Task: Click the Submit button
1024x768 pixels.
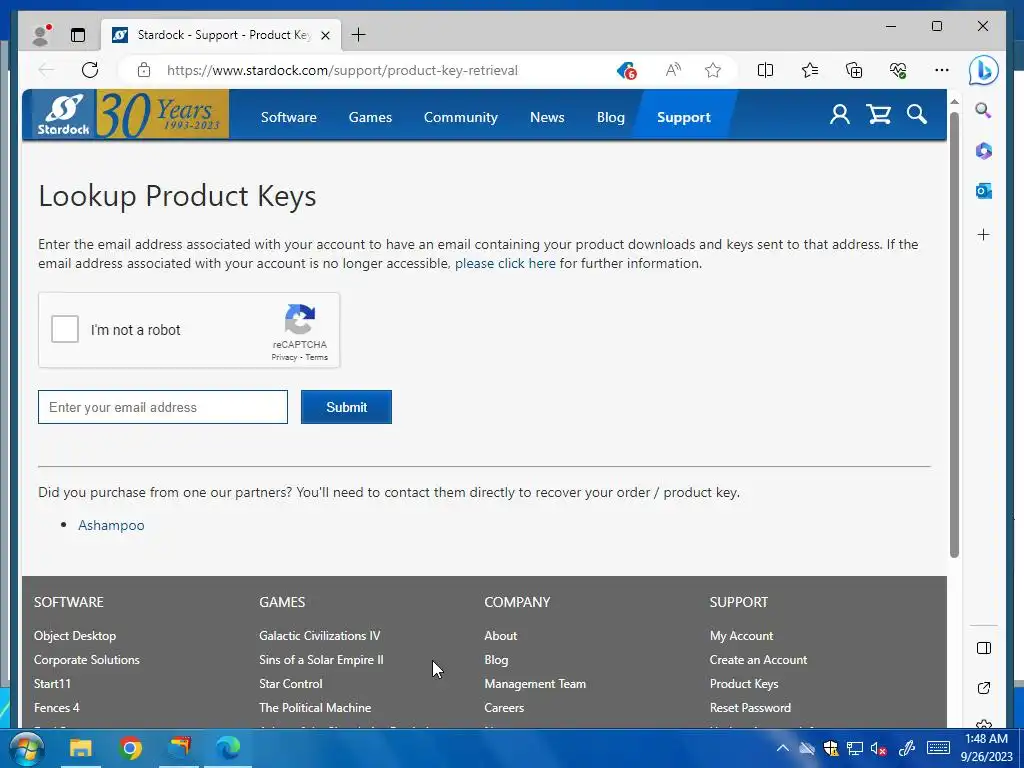Action: pos(346,407)
